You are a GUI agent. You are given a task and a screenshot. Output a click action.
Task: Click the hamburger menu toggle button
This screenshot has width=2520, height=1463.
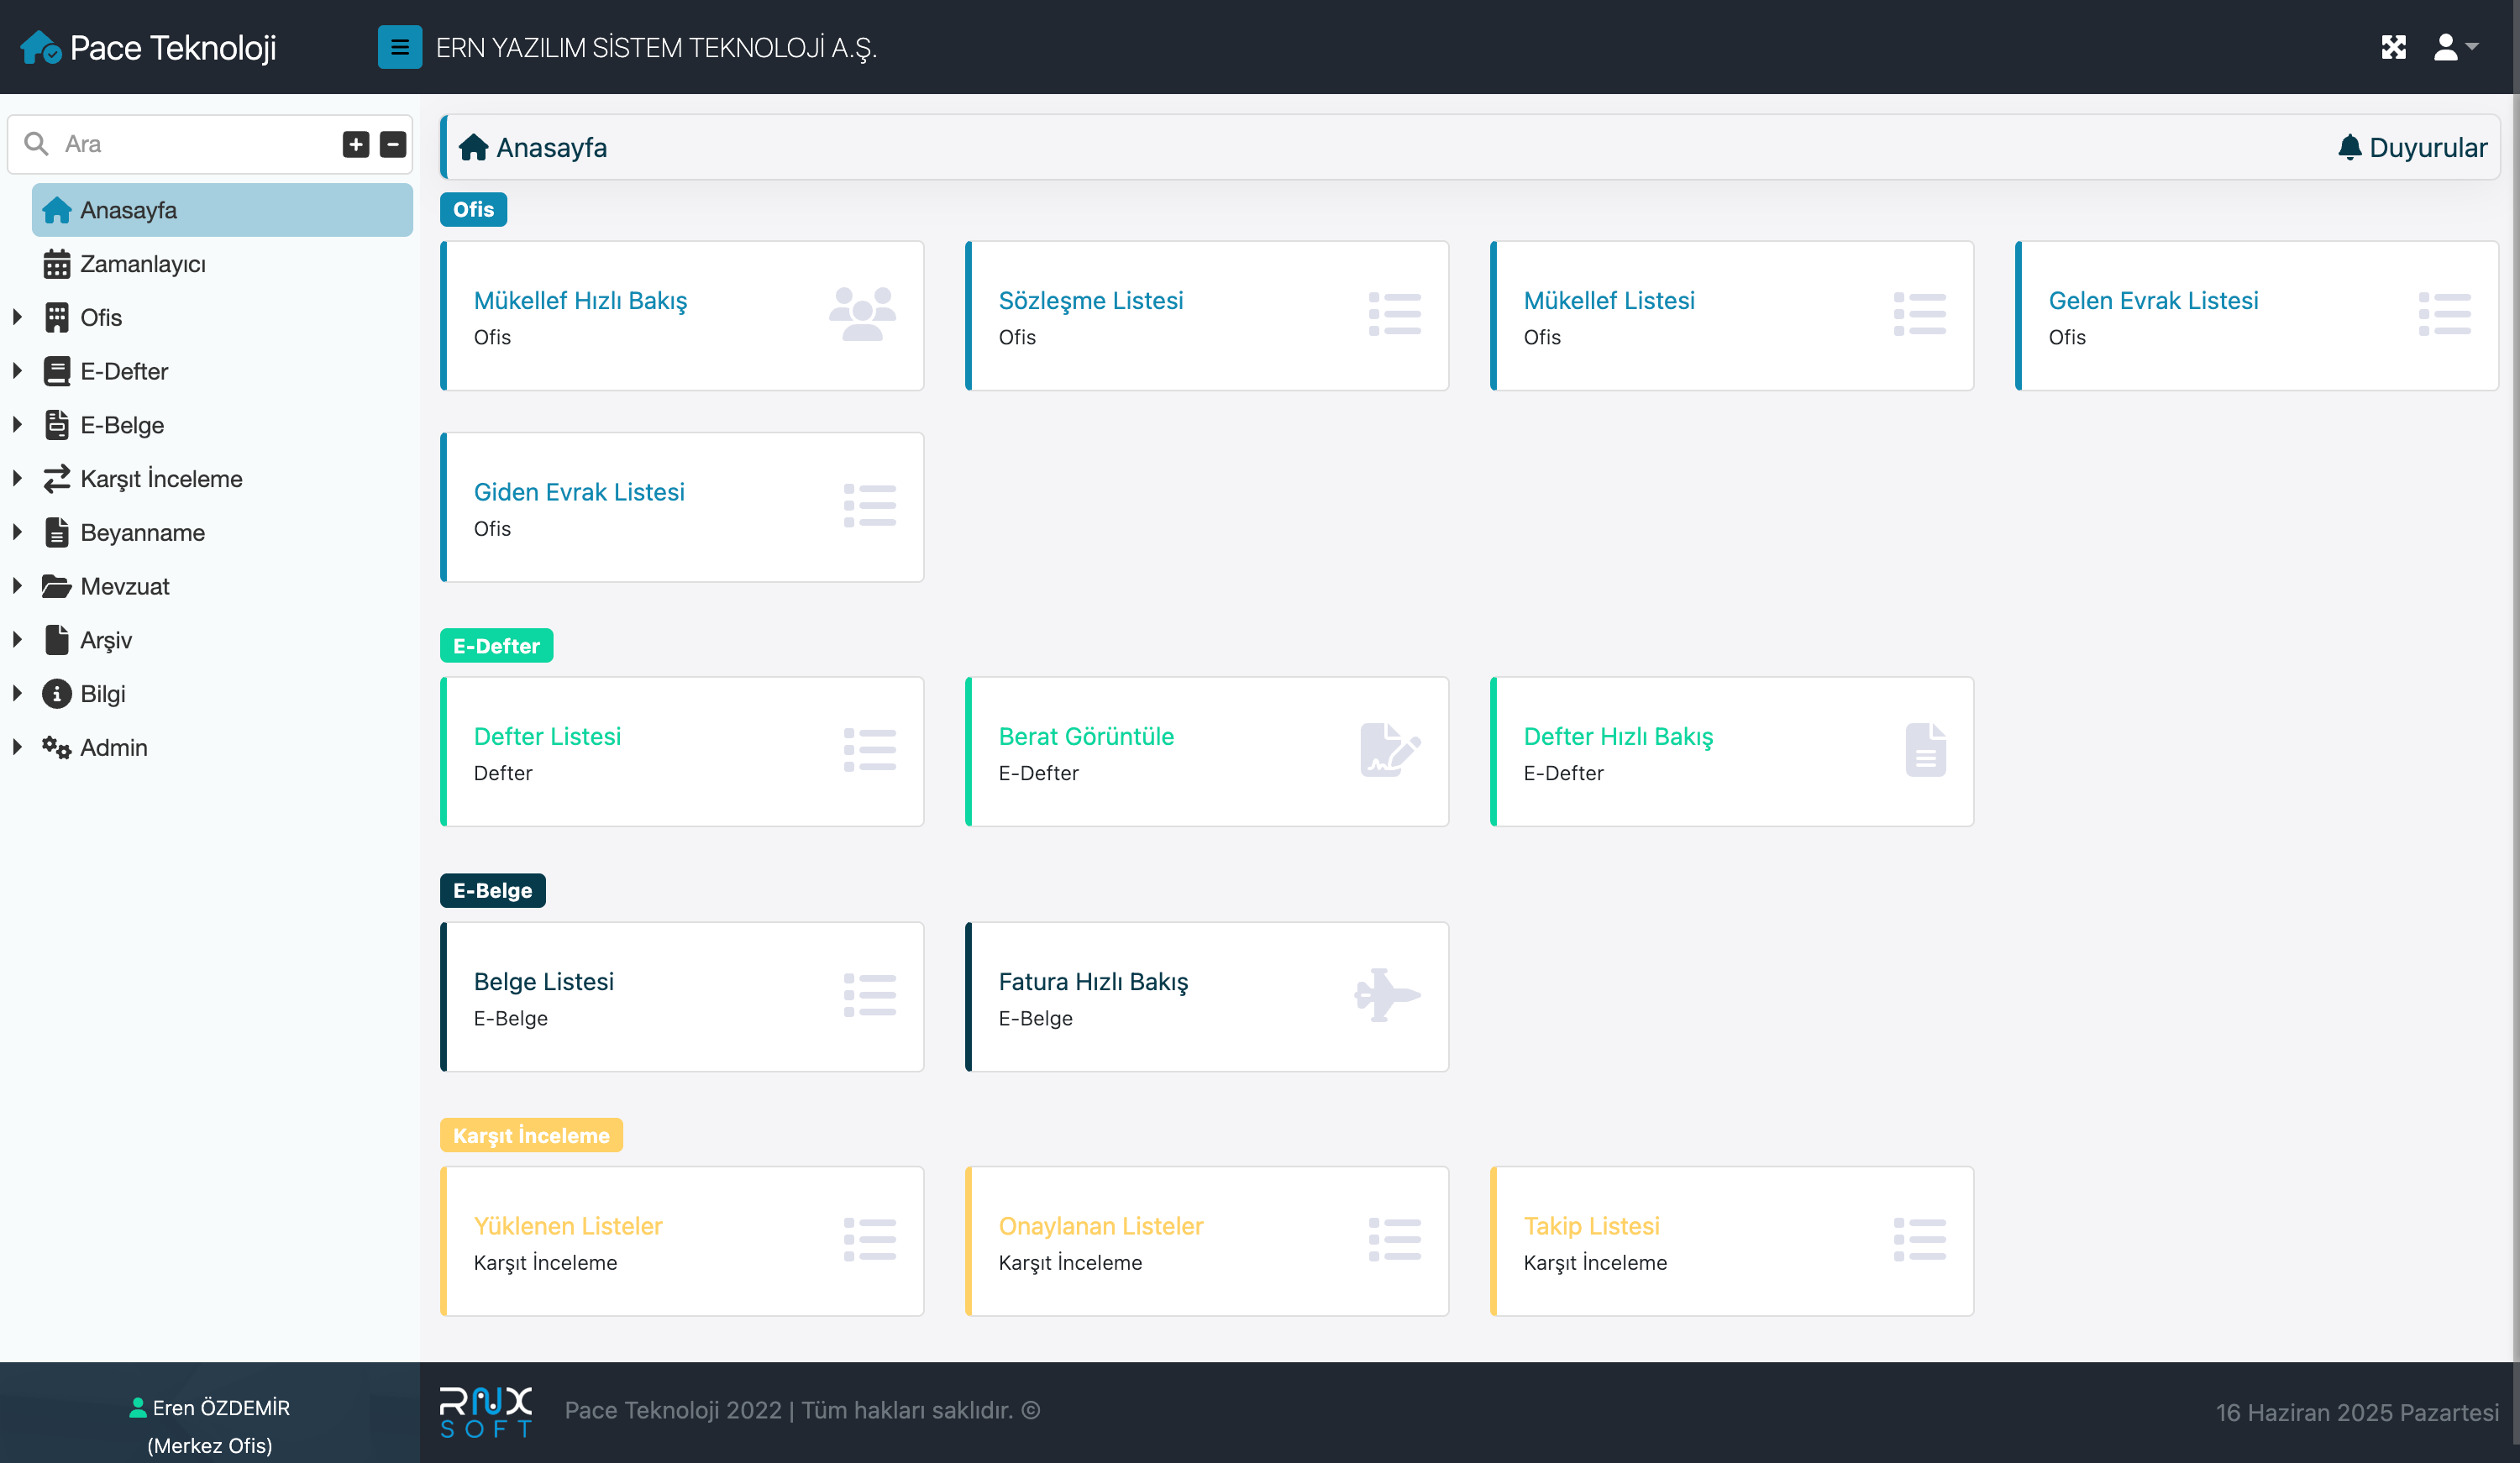[399, 47]
